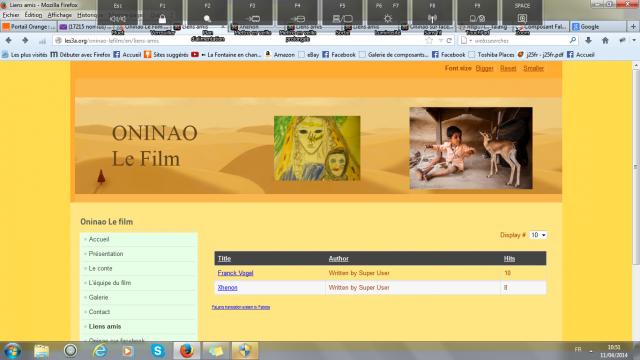The height and width of the screenshot is (360, 640).
Task: Click the painted mask picture in the banner
Action: 317,148
